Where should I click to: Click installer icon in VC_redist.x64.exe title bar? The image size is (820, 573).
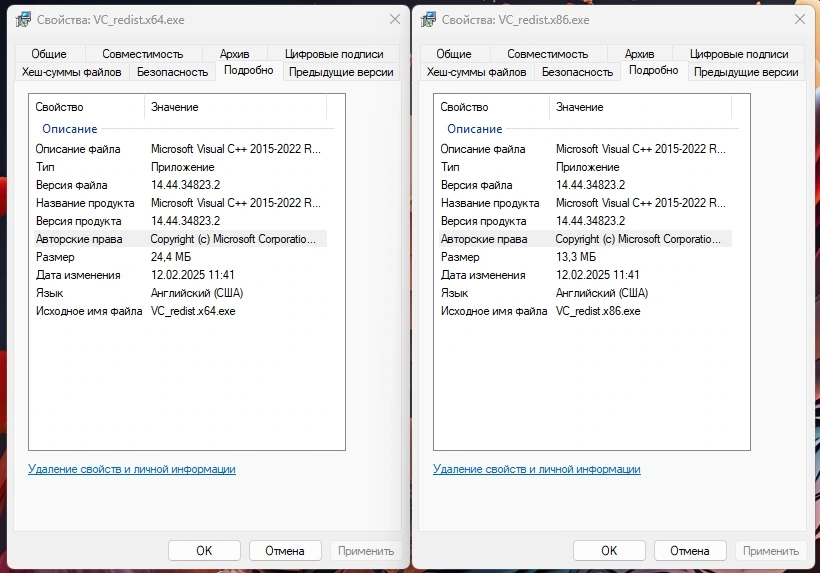23,20
